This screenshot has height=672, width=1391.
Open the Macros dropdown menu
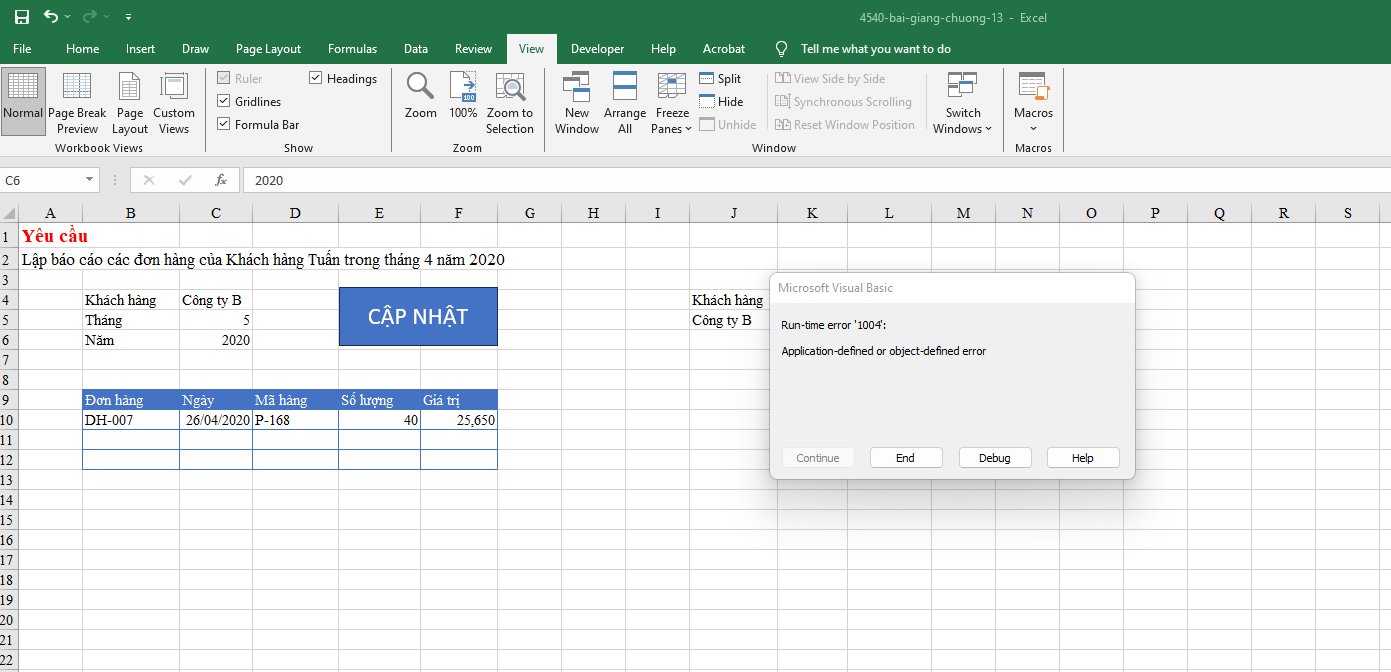coord(1033,103)
